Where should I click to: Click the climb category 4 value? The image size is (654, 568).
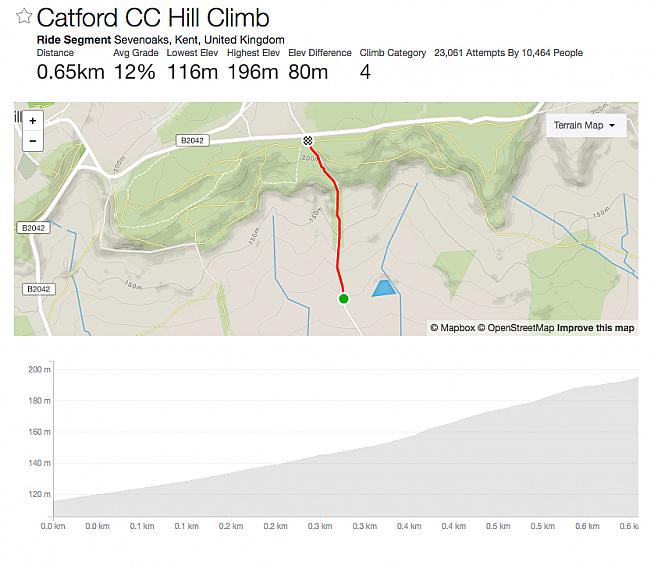pos(365,72)
